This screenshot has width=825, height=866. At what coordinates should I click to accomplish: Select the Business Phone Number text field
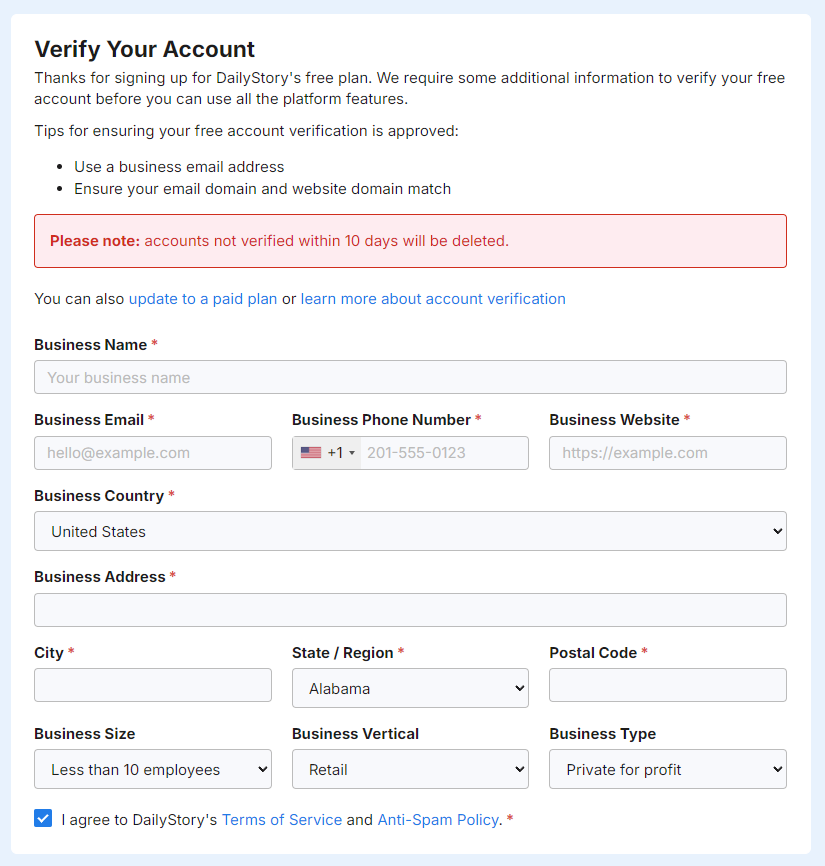[445, 453]
